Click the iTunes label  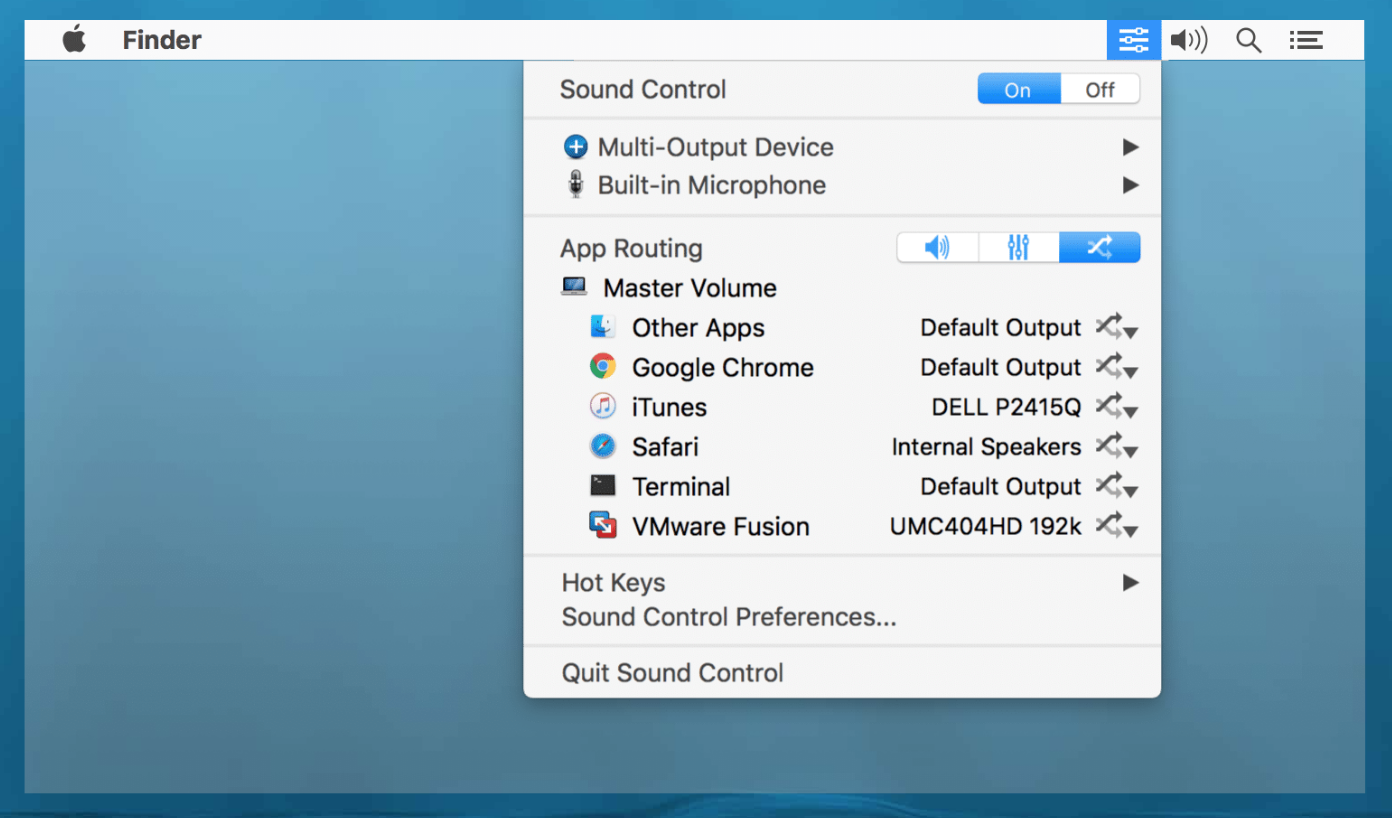coord(669,407)
